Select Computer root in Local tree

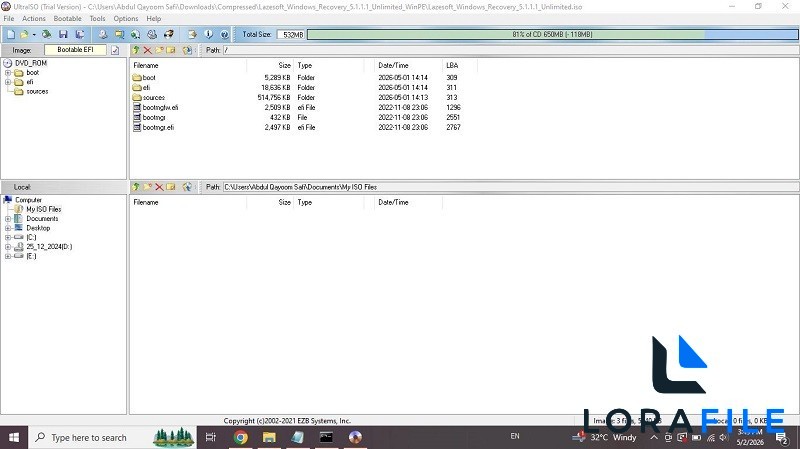28,200
